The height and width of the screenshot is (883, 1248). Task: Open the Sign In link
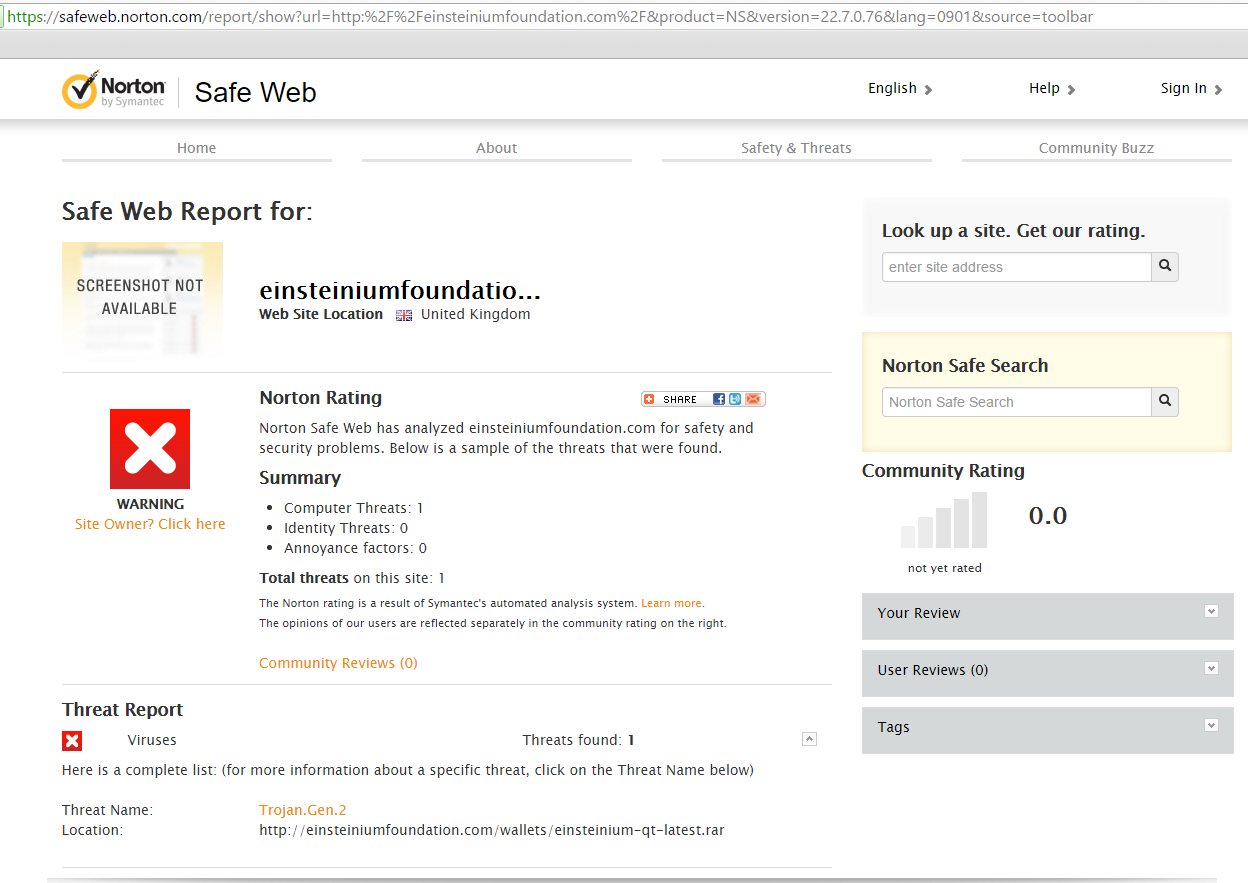coord(1191,88)
